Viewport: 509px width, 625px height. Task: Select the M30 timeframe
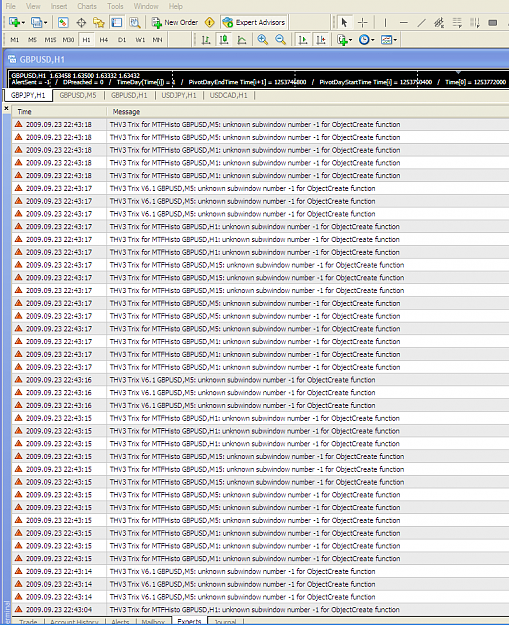click(x=68, y=39)
